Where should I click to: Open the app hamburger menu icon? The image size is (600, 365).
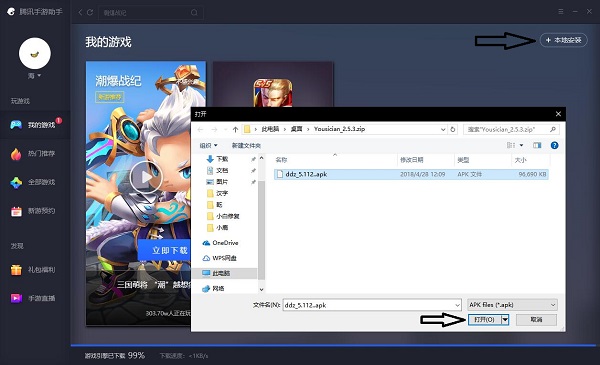[x=561, y=11]
